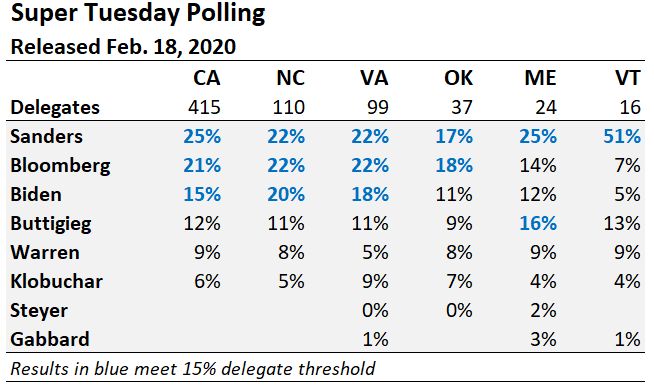
Task: Select Gabbard's 3% Maine cell
Action: [x=543, y=339]
